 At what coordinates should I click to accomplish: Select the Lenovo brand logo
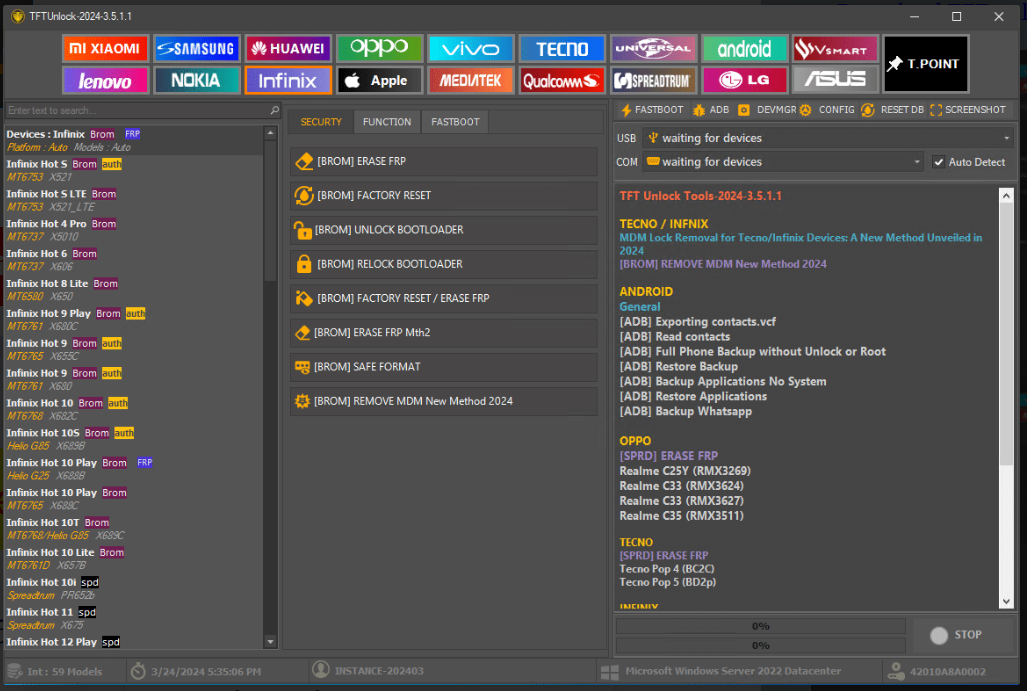[105, 81]
